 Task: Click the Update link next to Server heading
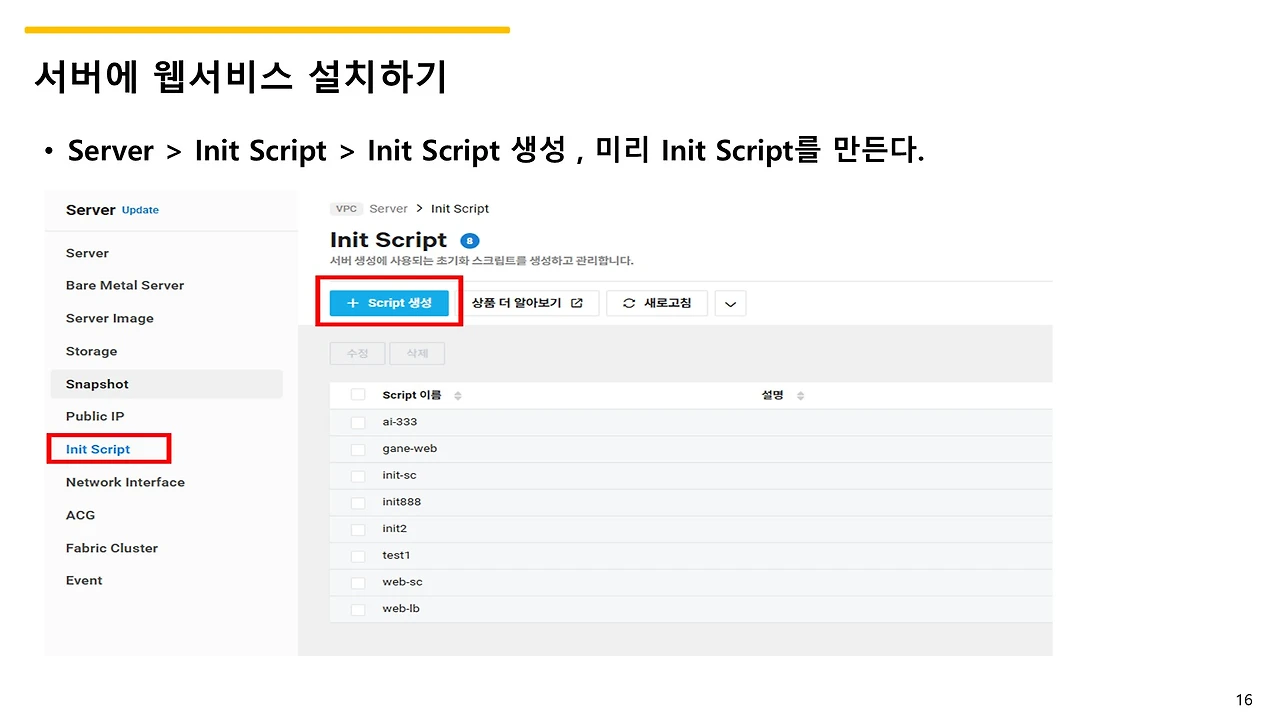[x=140, y=210]
